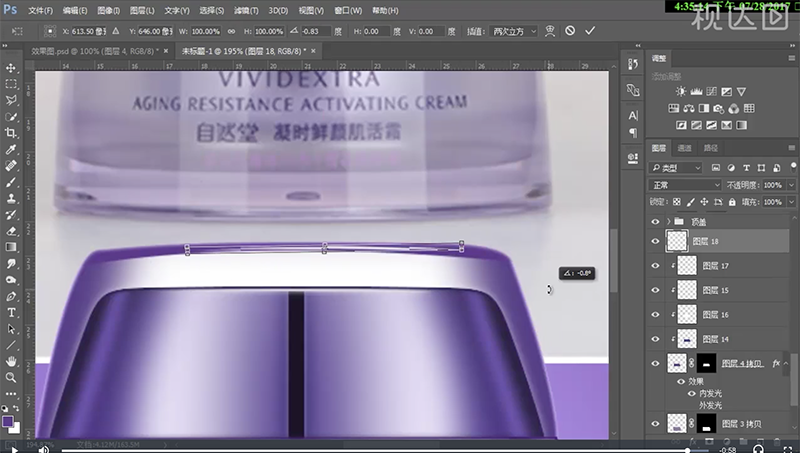Toggle the link width-height proportions icon
Viewport: 800px width, 453px height.
click(x=232, y=31)
